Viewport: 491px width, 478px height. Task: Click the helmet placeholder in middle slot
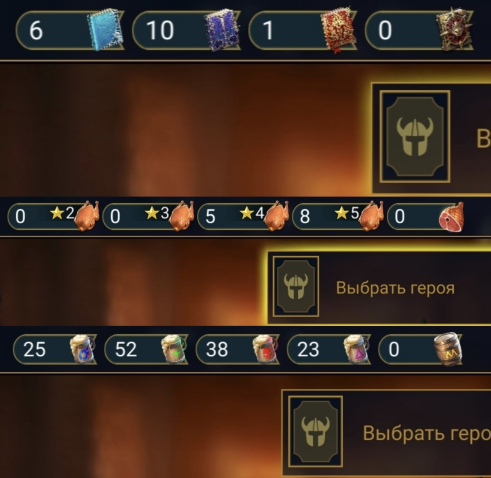tap(296, 287)
